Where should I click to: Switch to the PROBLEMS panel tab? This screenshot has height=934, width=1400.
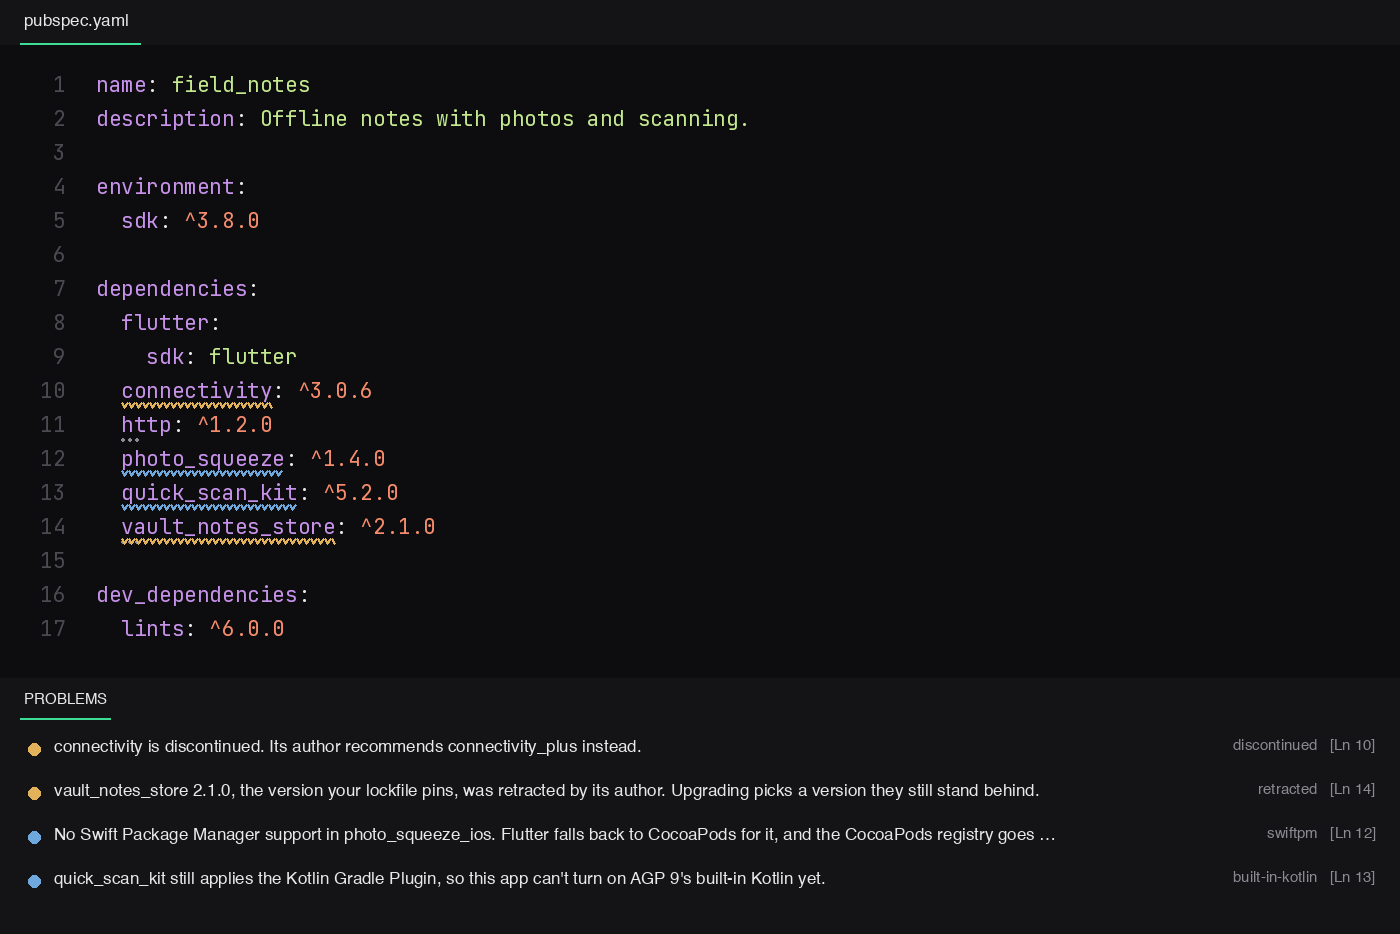click(65, 699)
